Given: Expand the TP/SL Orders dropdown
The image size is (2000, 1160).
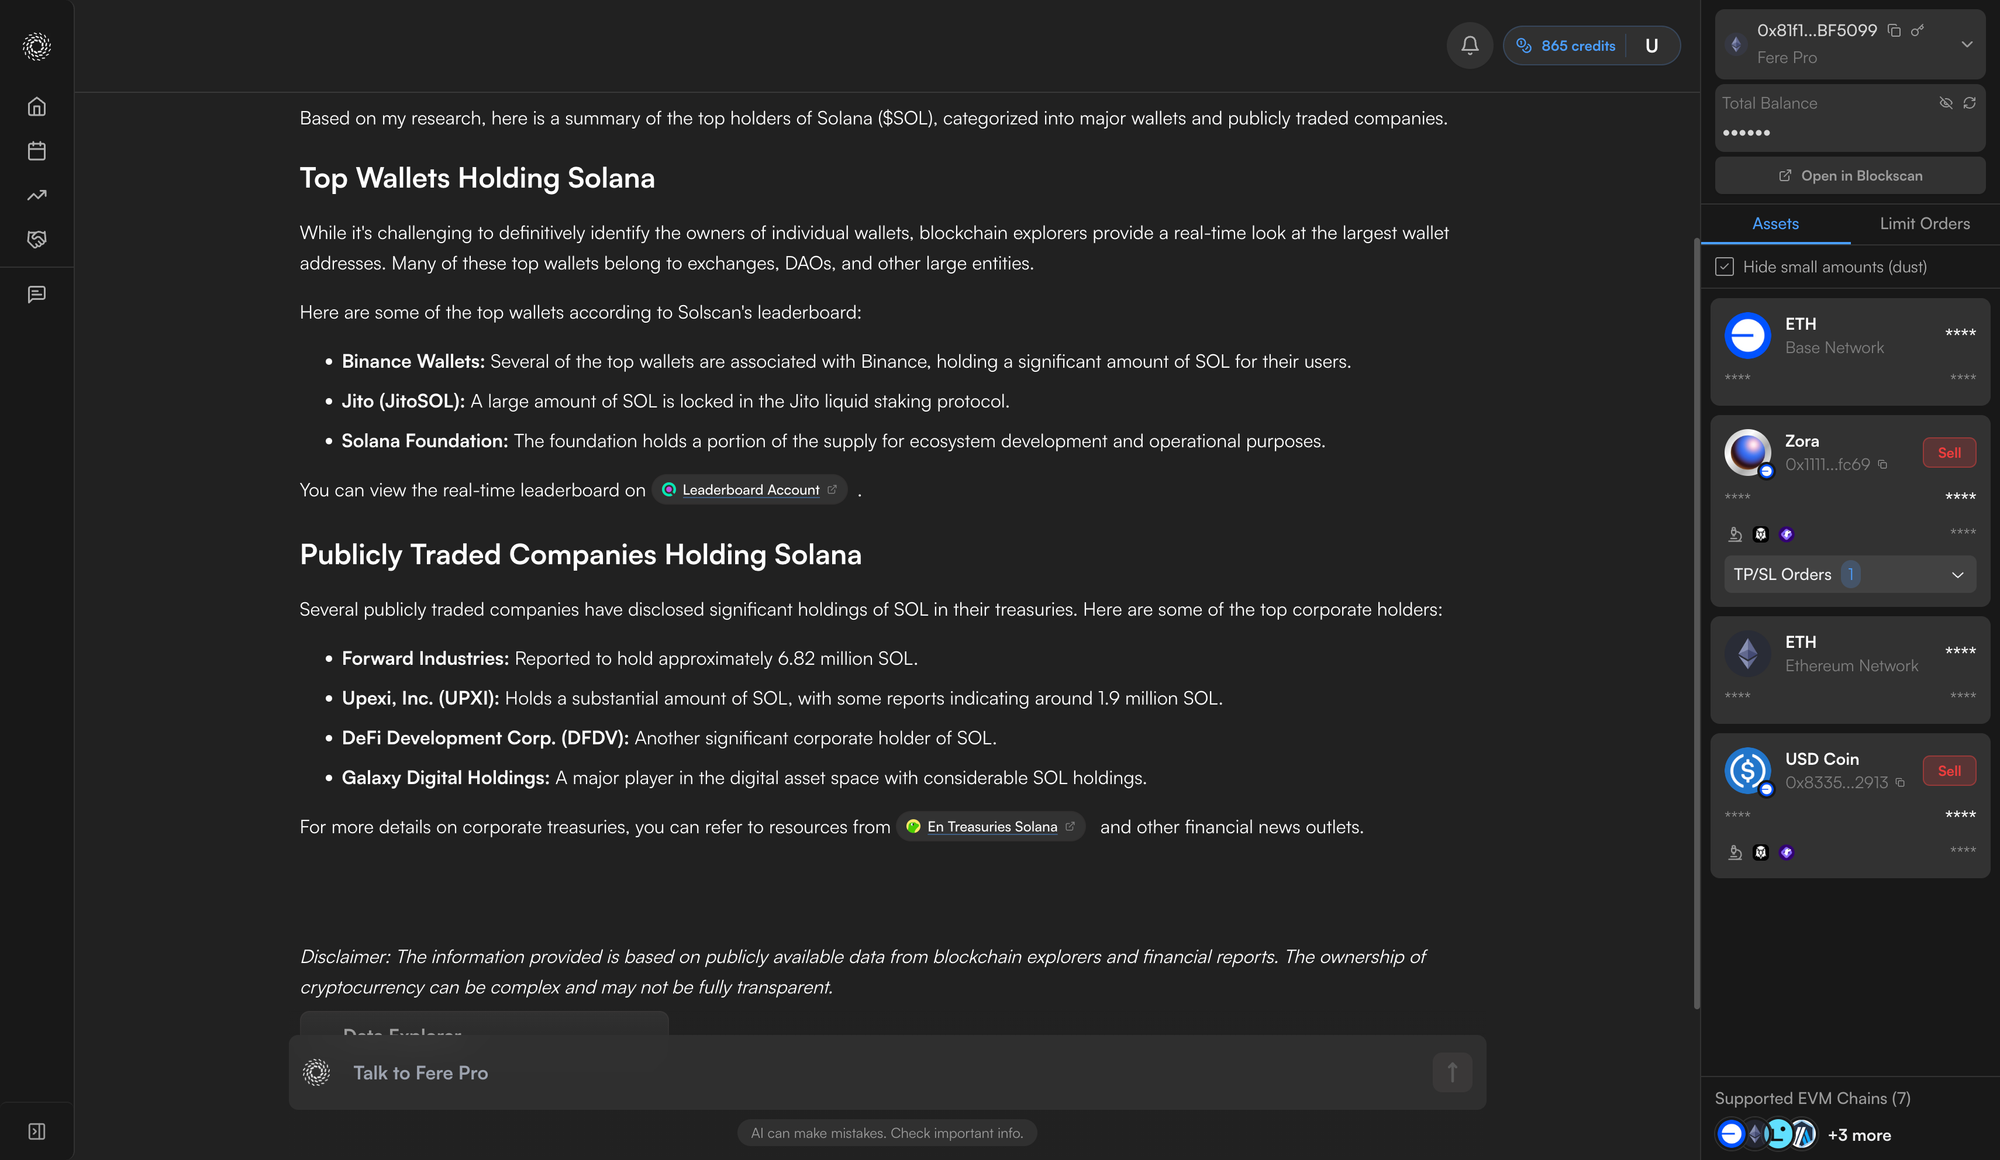Looking at the screenshot, I should 1957,575.
